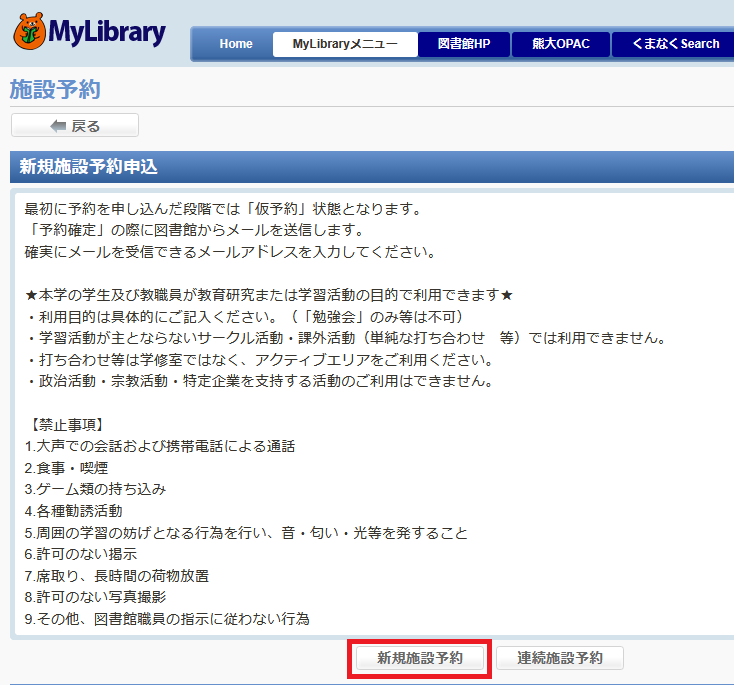Viewport: 734px width, 685px height.
Task: Click the line about アクティブエリアをご利用ください
Action: coord(260,360)
